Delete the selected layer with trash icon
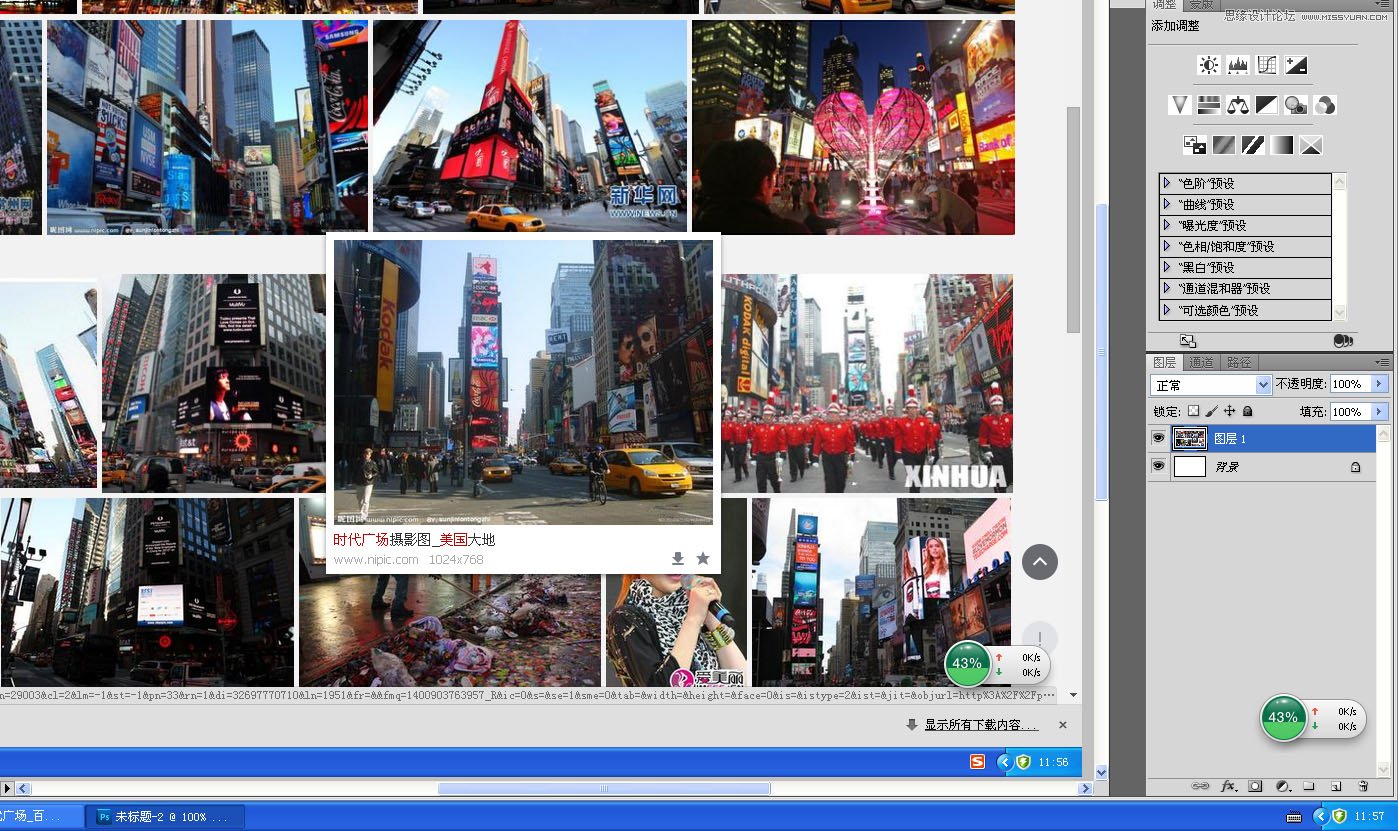This screenshot has height=831, width=1398. pyautogui.click(x=1363, y=787)
